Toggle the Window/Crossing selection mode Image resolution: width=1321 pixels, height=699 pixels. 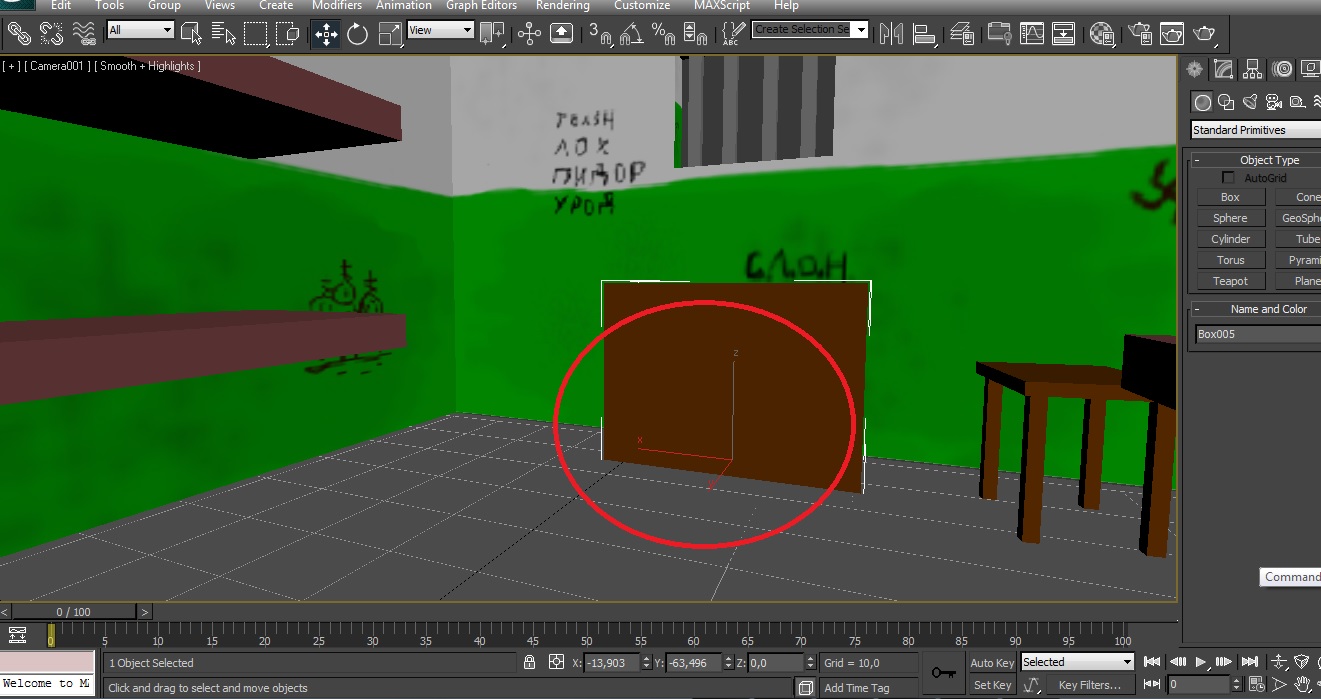tap(288, 34)
